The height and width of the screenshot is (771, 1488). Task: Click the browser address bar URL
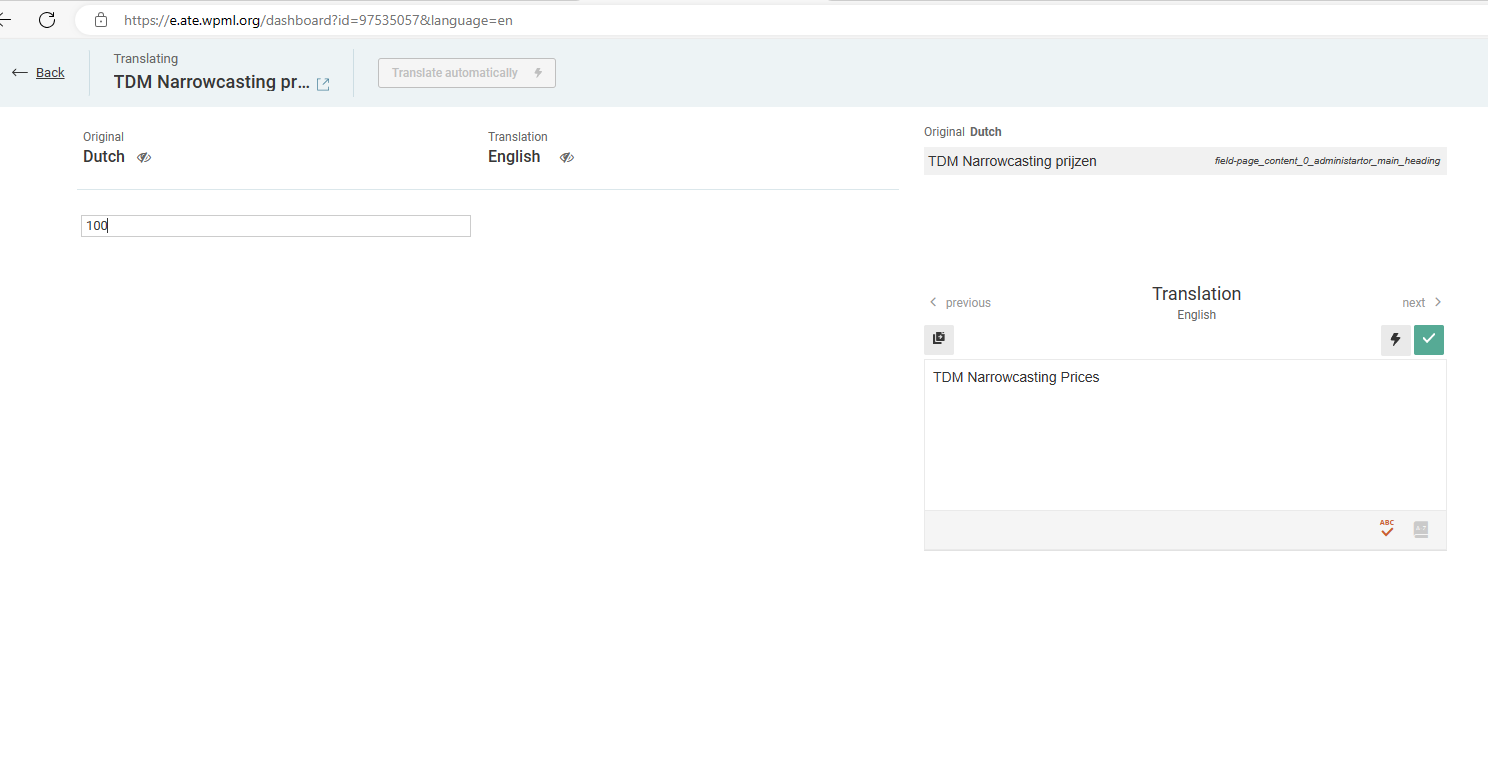(318, 20)
